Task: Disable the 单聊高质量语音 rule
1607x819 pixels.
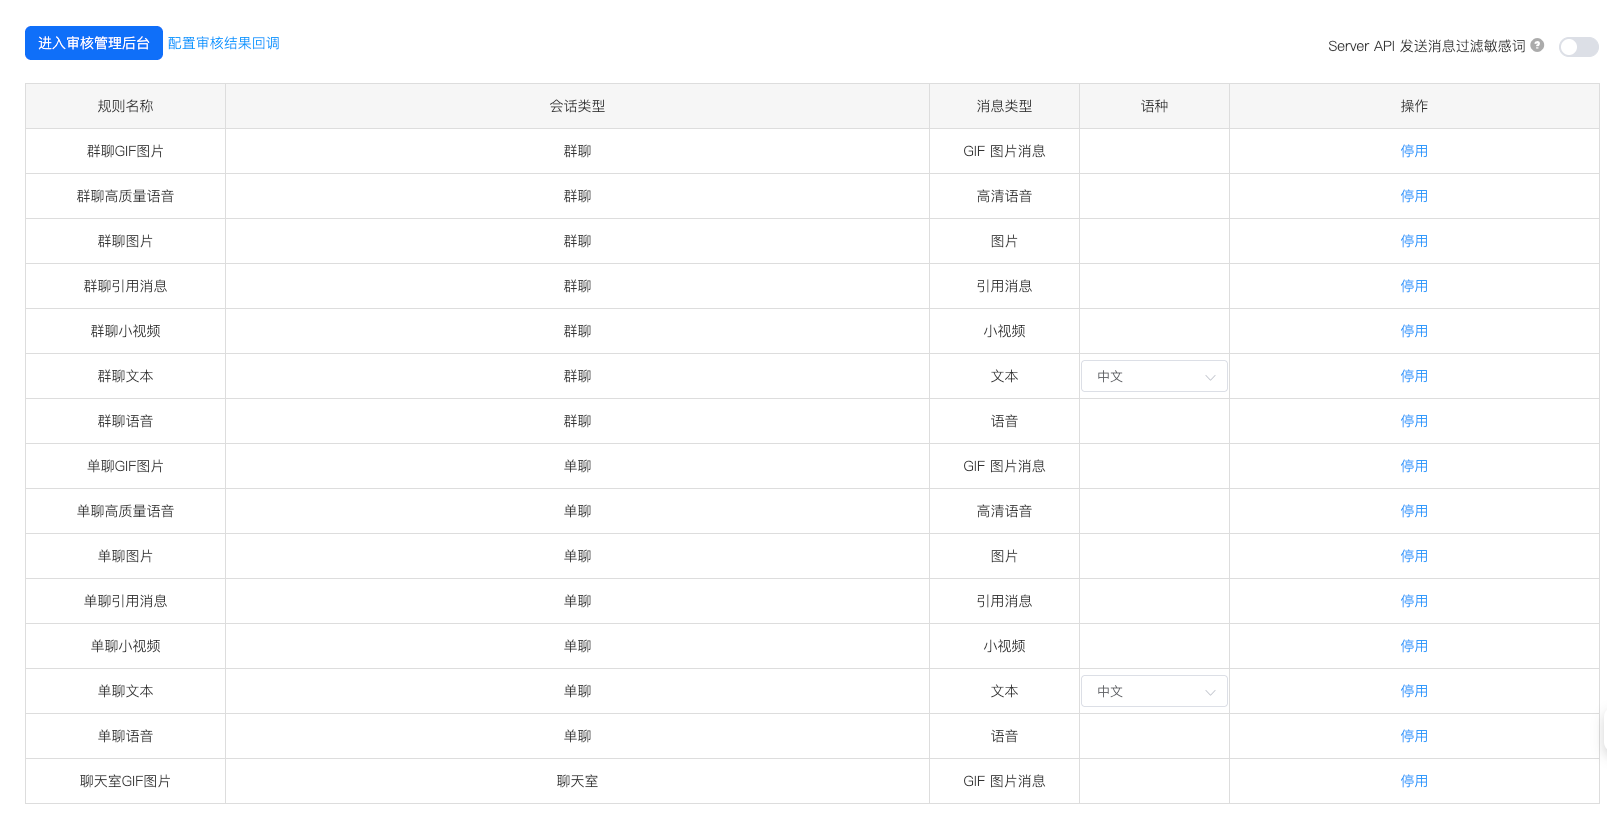Action: 1414,511
